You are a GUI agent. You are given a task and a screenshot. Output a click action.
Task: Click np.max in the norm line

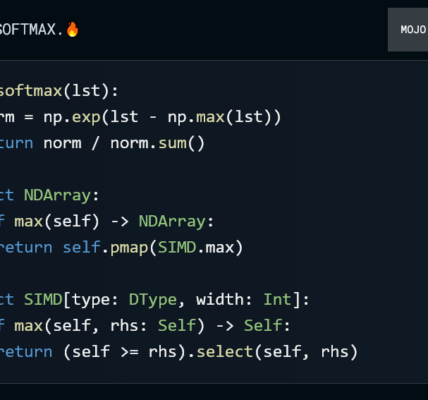point(196,117)
